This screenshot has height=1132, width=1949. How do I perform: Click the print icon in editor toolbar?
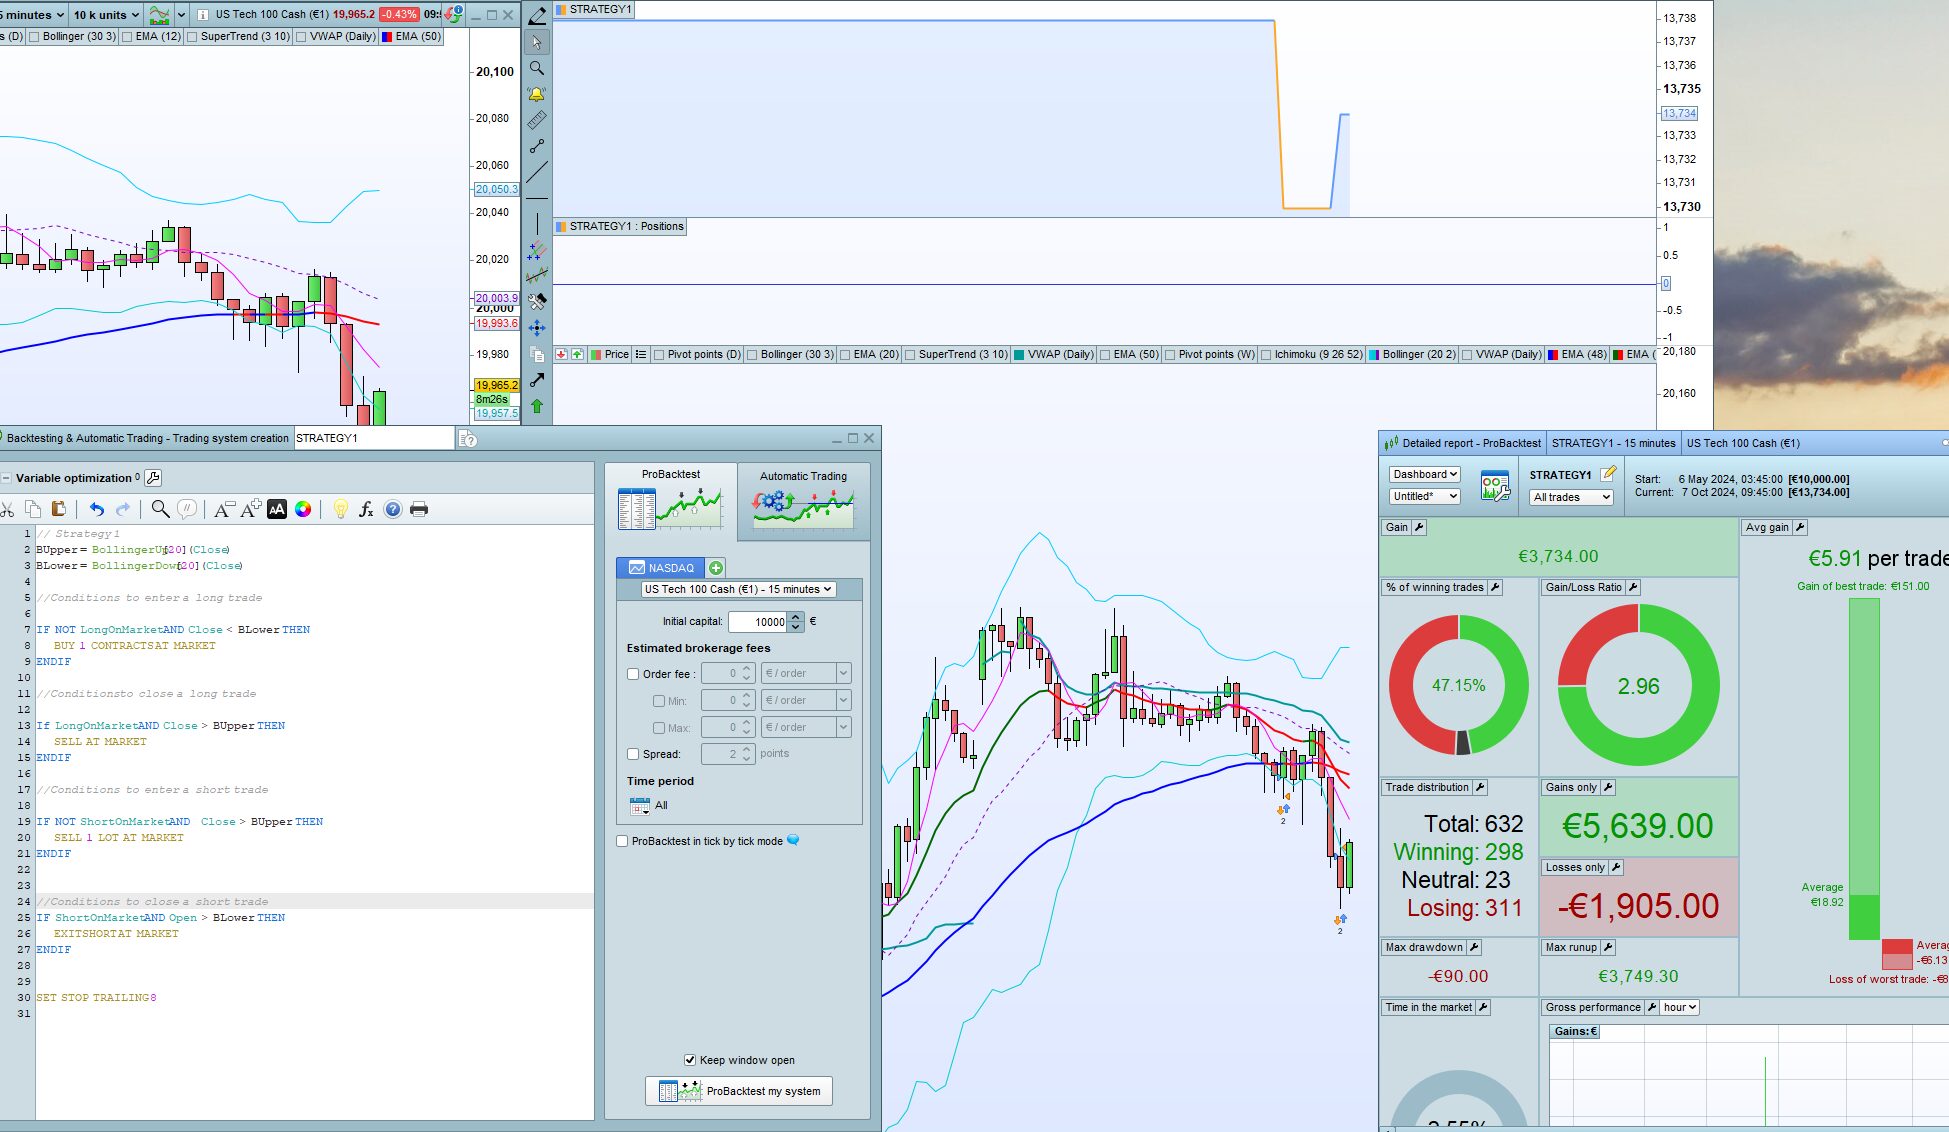point(419,509)
